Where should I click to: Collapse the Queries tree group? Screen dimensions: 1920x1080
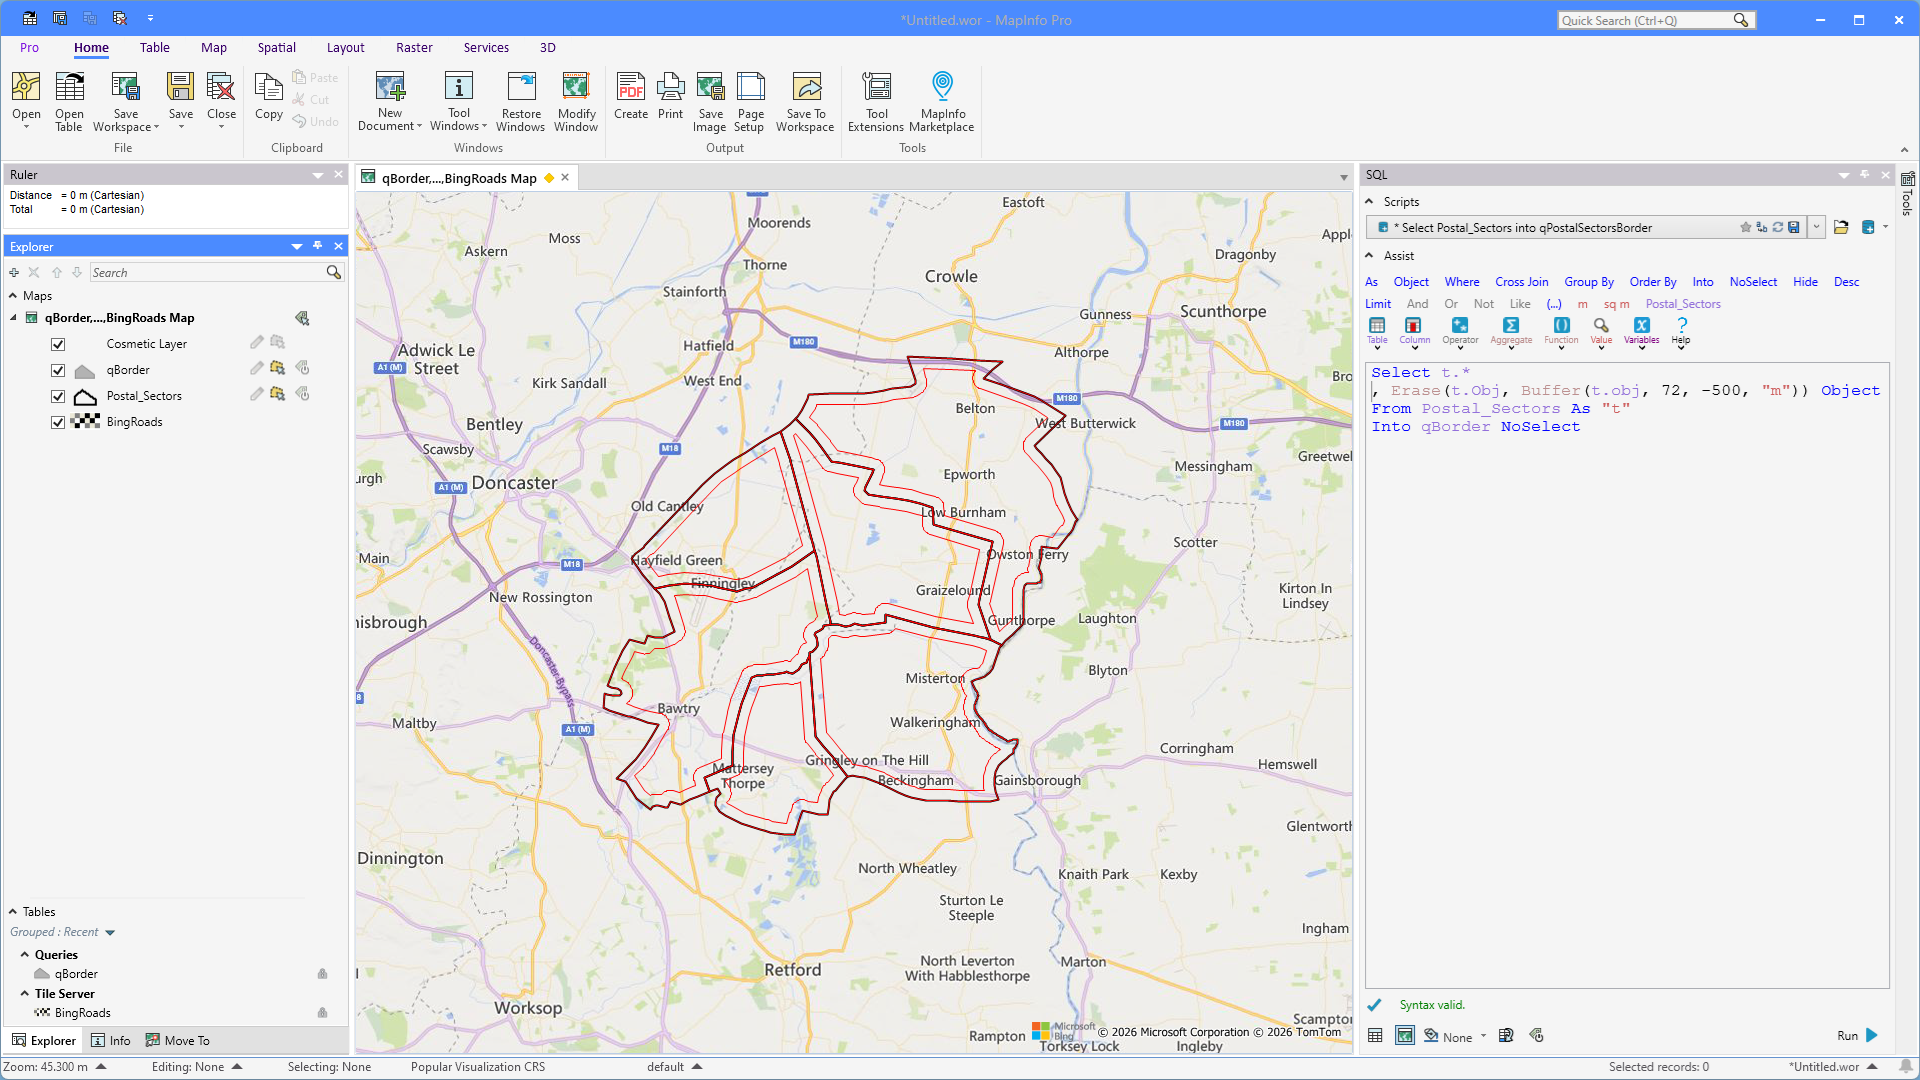(25, 955)
